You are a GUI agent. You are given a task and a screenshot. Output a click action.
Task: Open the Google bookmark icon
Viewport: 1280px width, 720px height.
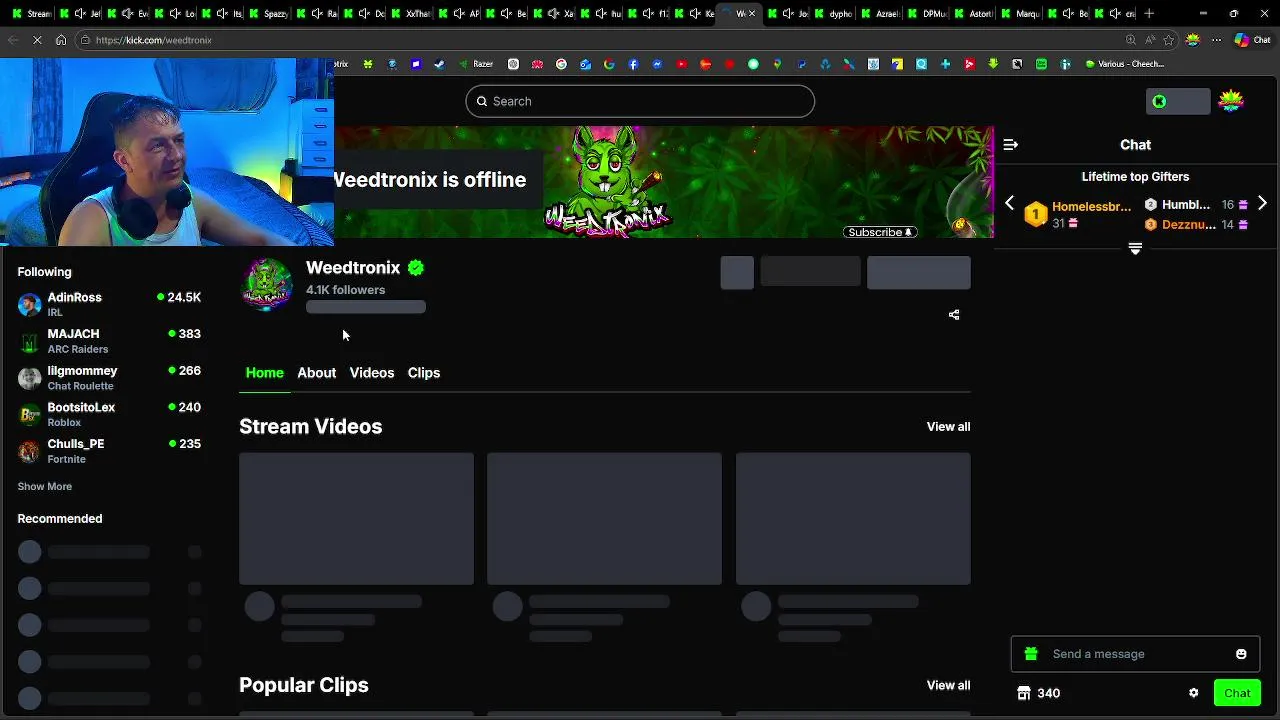pos(609,64)
